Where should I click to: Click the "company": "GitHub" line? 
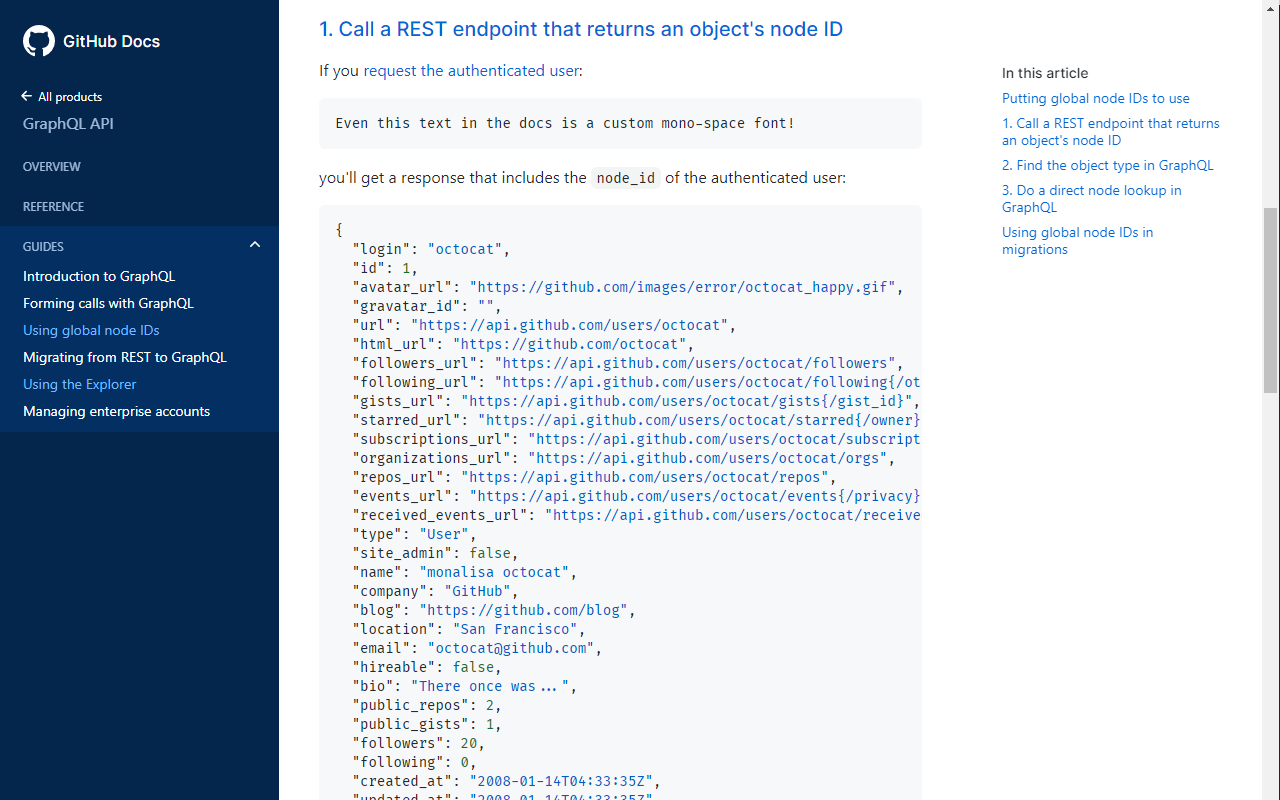(435, 591)
